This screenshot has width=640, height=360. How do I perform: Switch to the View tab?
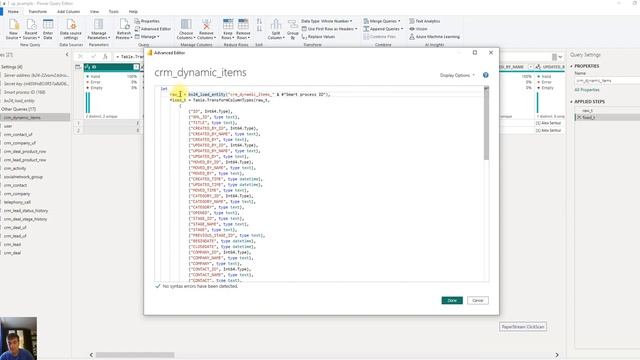pos(94,11)
